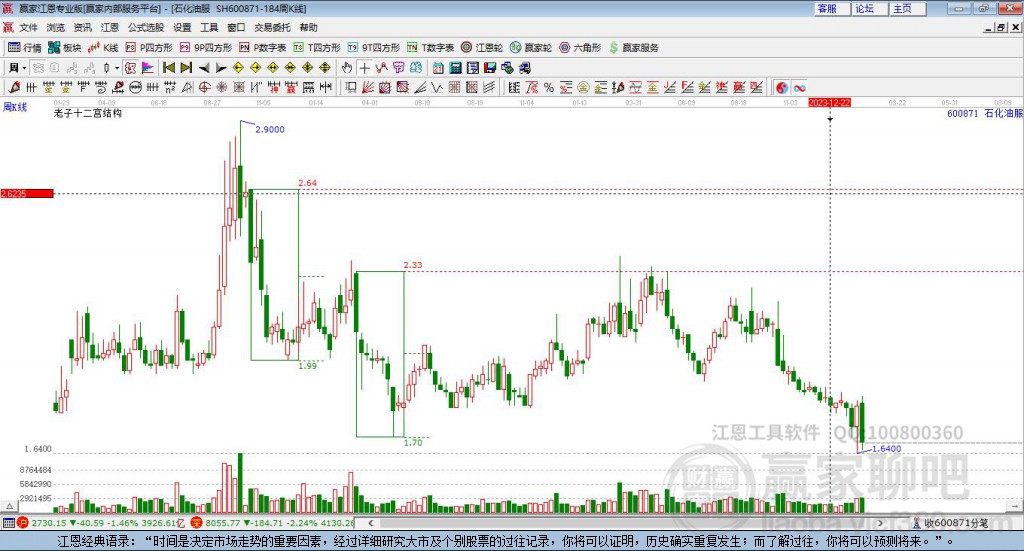Open the 9P四方形 tool
Screen dimensions: 1024x551
coord(206,48)
